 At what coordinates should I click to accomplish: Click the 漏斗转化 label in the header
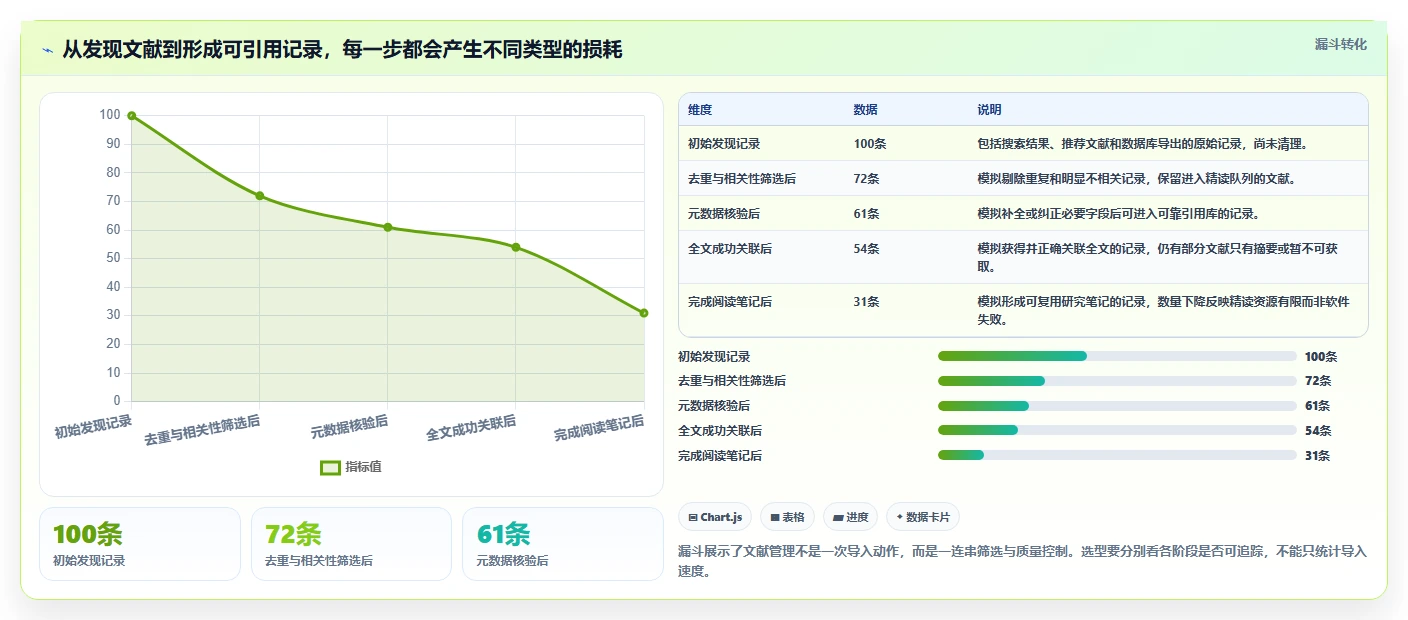pos(1340,44)
